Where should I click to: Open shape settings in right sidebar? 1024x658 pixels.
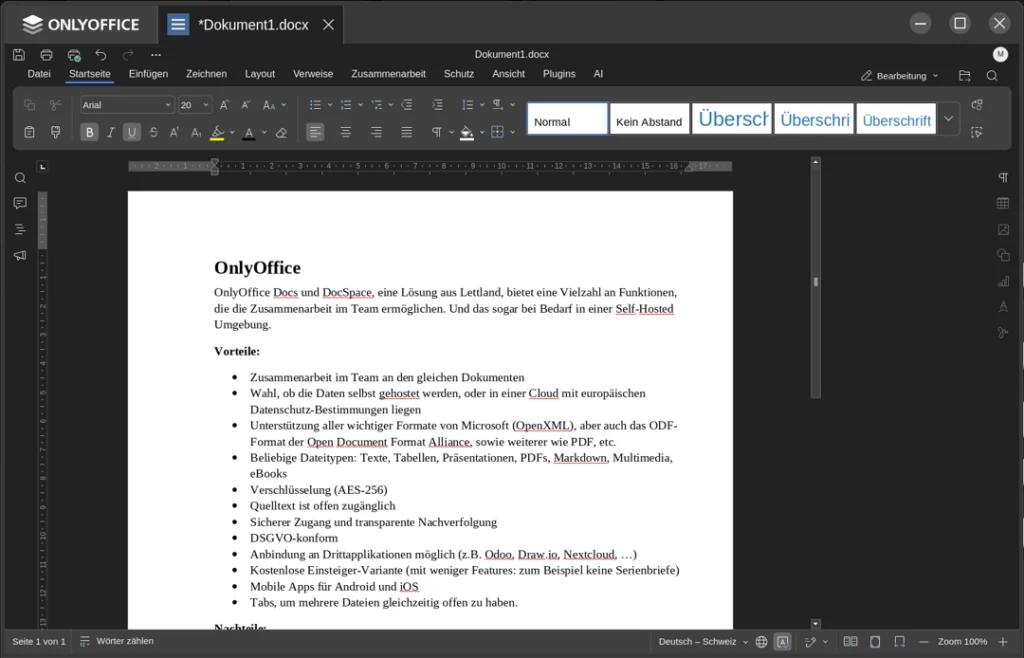click(1003, 255)
